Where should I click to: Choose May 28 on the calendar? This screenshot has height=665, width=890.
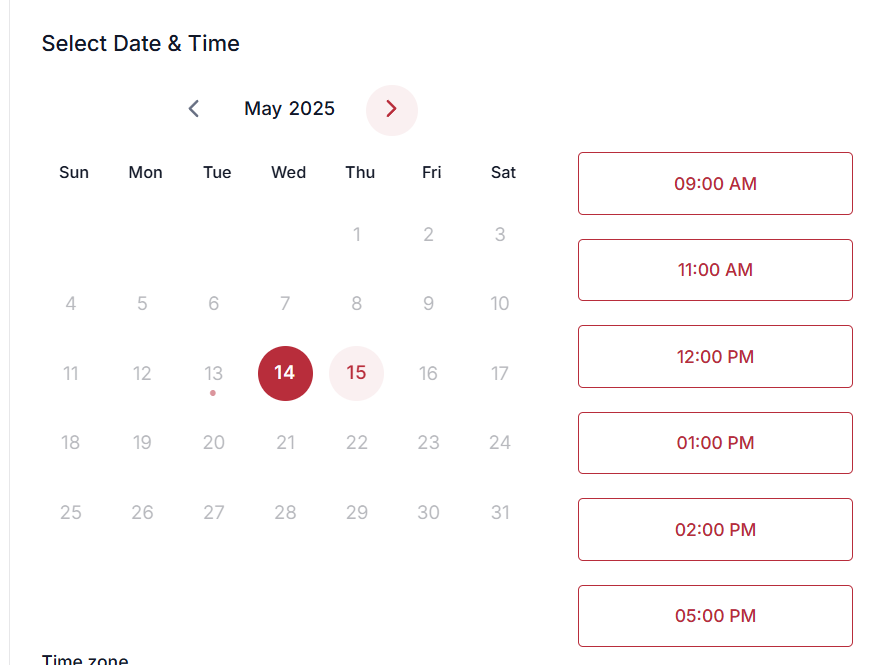tap(285, 512)
